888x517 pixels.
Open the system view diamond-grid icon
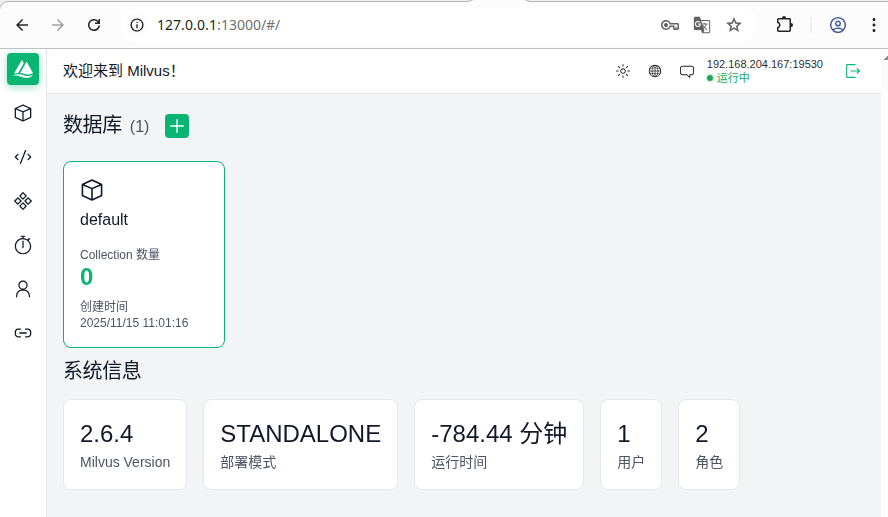23,201
